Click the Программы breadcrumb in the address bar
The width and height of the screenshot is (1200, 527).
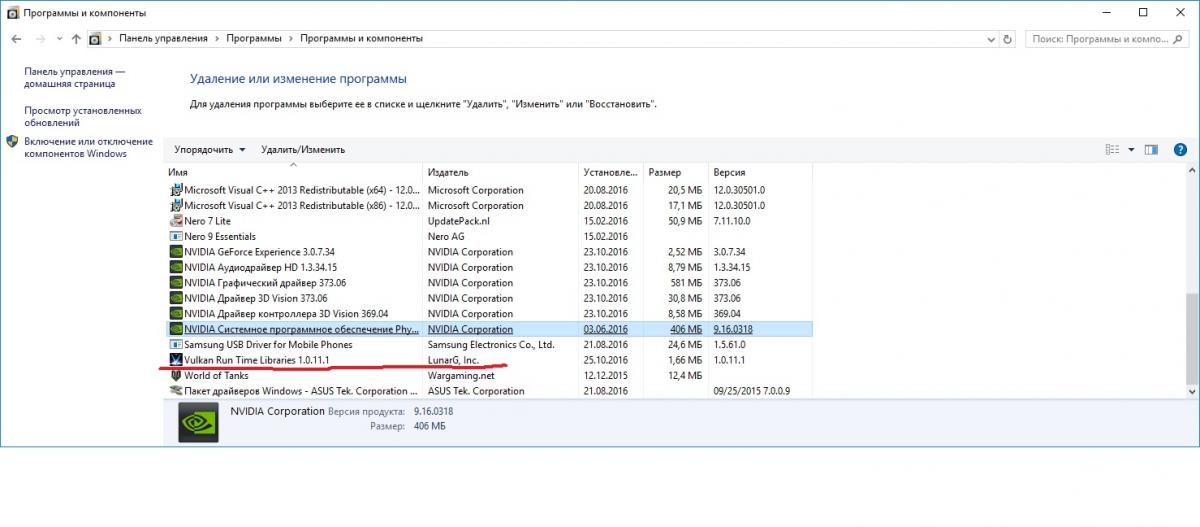(x=252, y=38)
